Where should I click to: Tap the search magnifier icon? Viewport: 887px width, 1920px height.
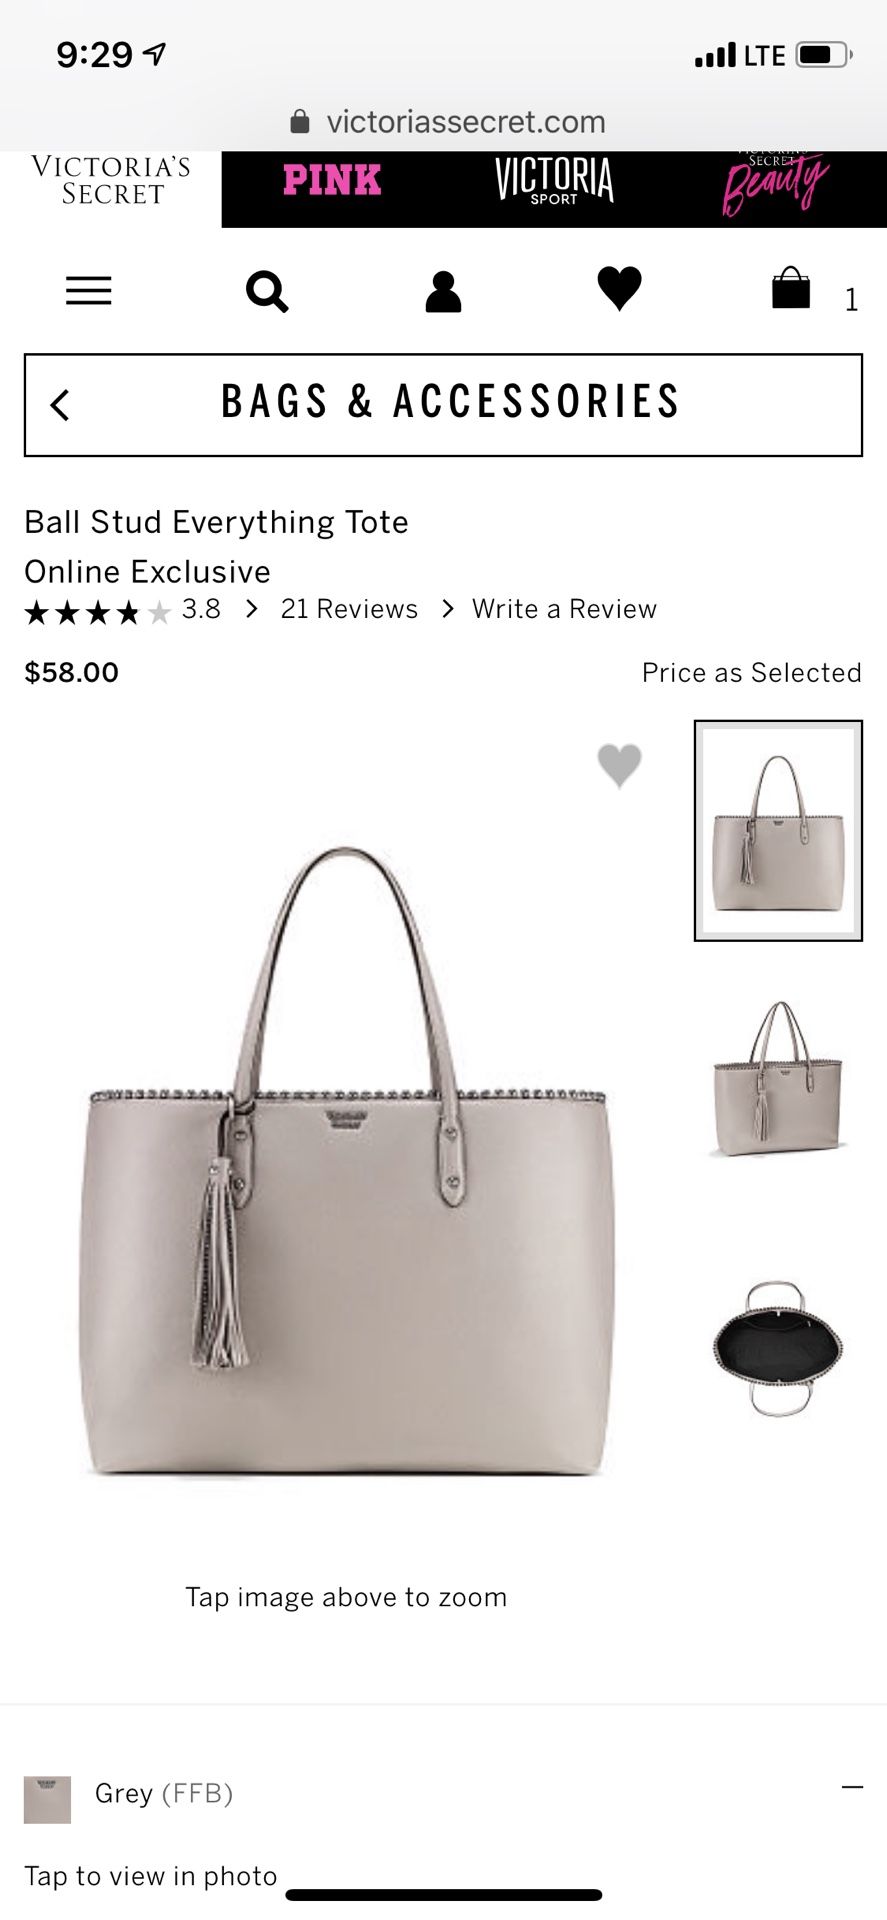tap(267, 292)
